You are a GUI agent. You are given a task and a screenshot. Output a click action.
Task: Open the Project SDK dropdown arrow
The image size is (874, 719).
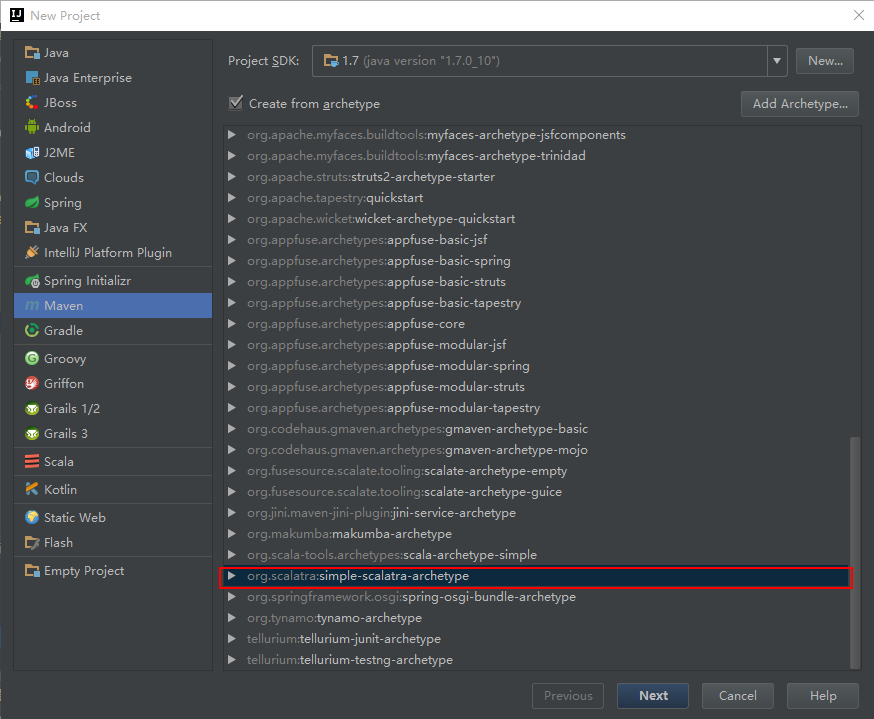(x=777, y=61)
